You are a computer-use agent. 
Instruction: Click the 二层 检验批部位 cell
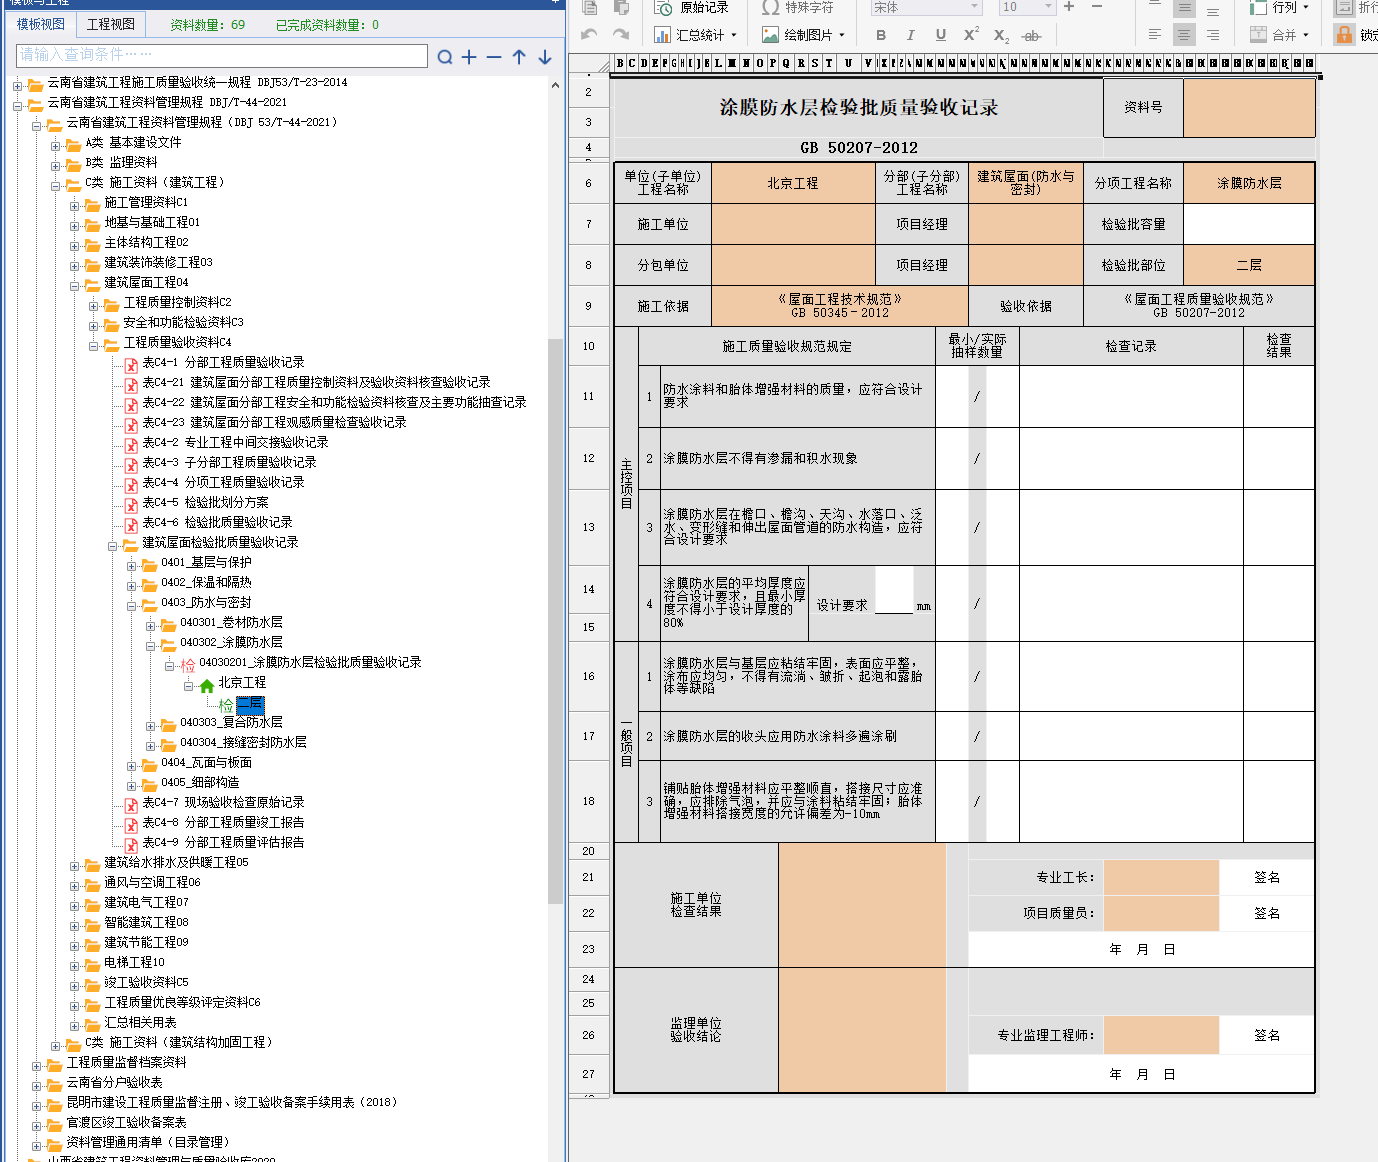pyautogui.click(x=1249, y=265)
